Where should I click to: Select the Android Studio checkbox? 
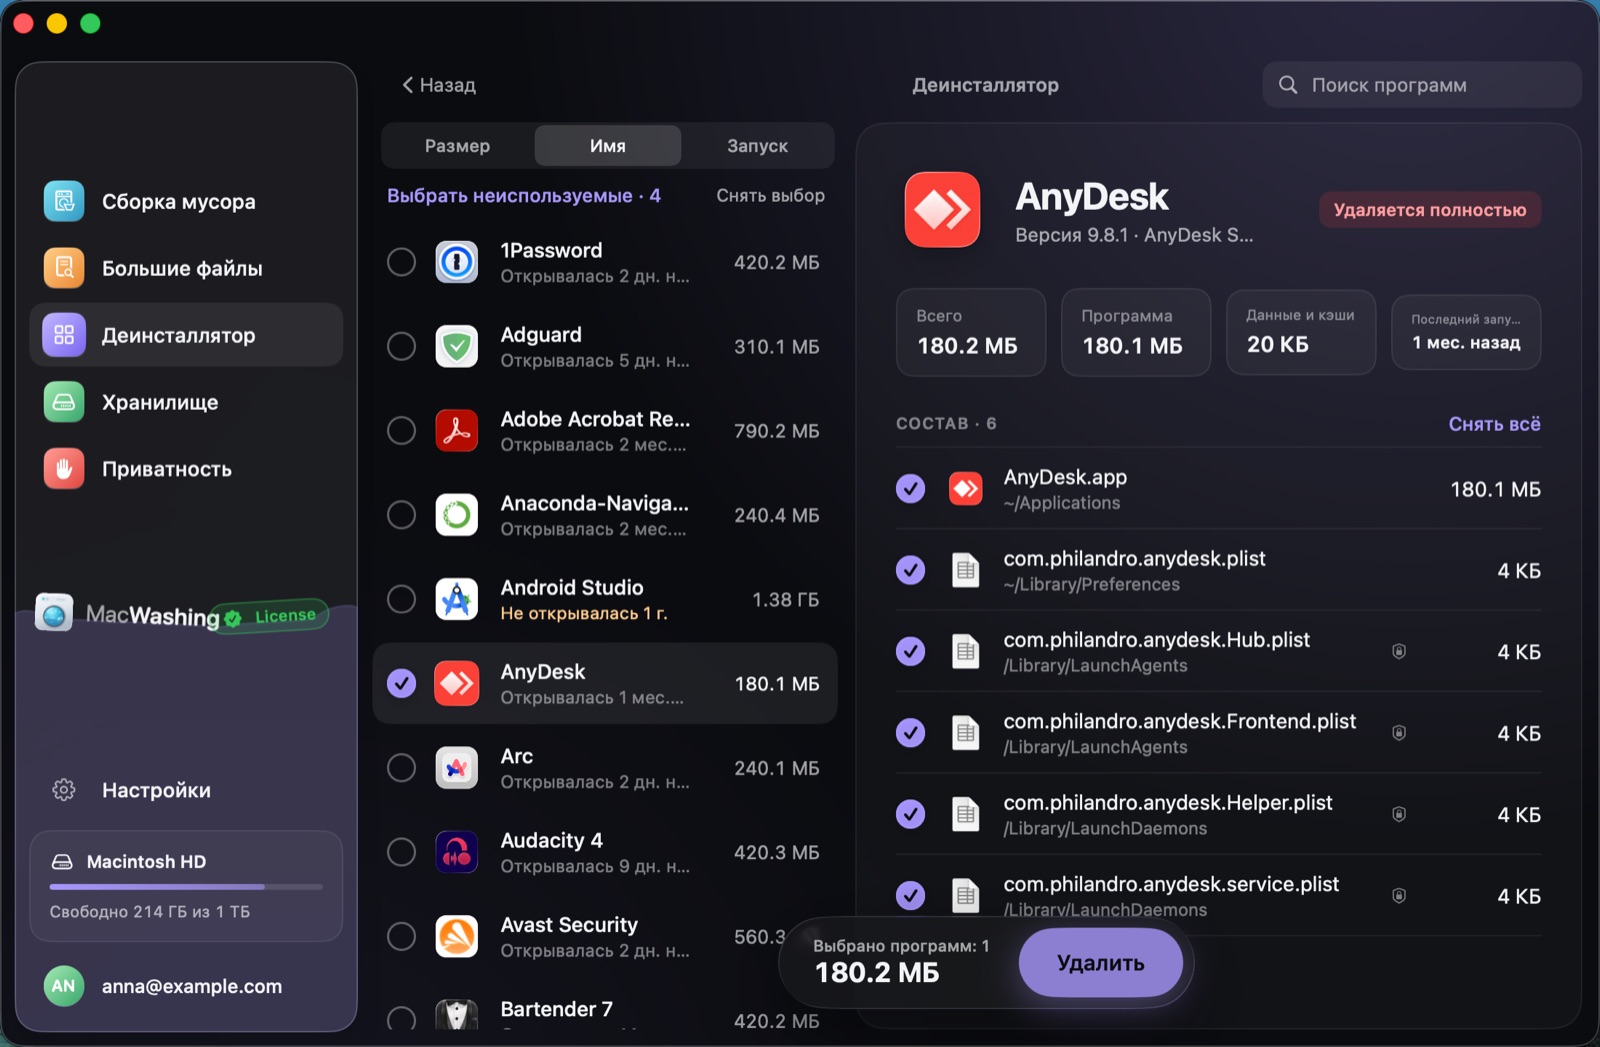point(402,599)
